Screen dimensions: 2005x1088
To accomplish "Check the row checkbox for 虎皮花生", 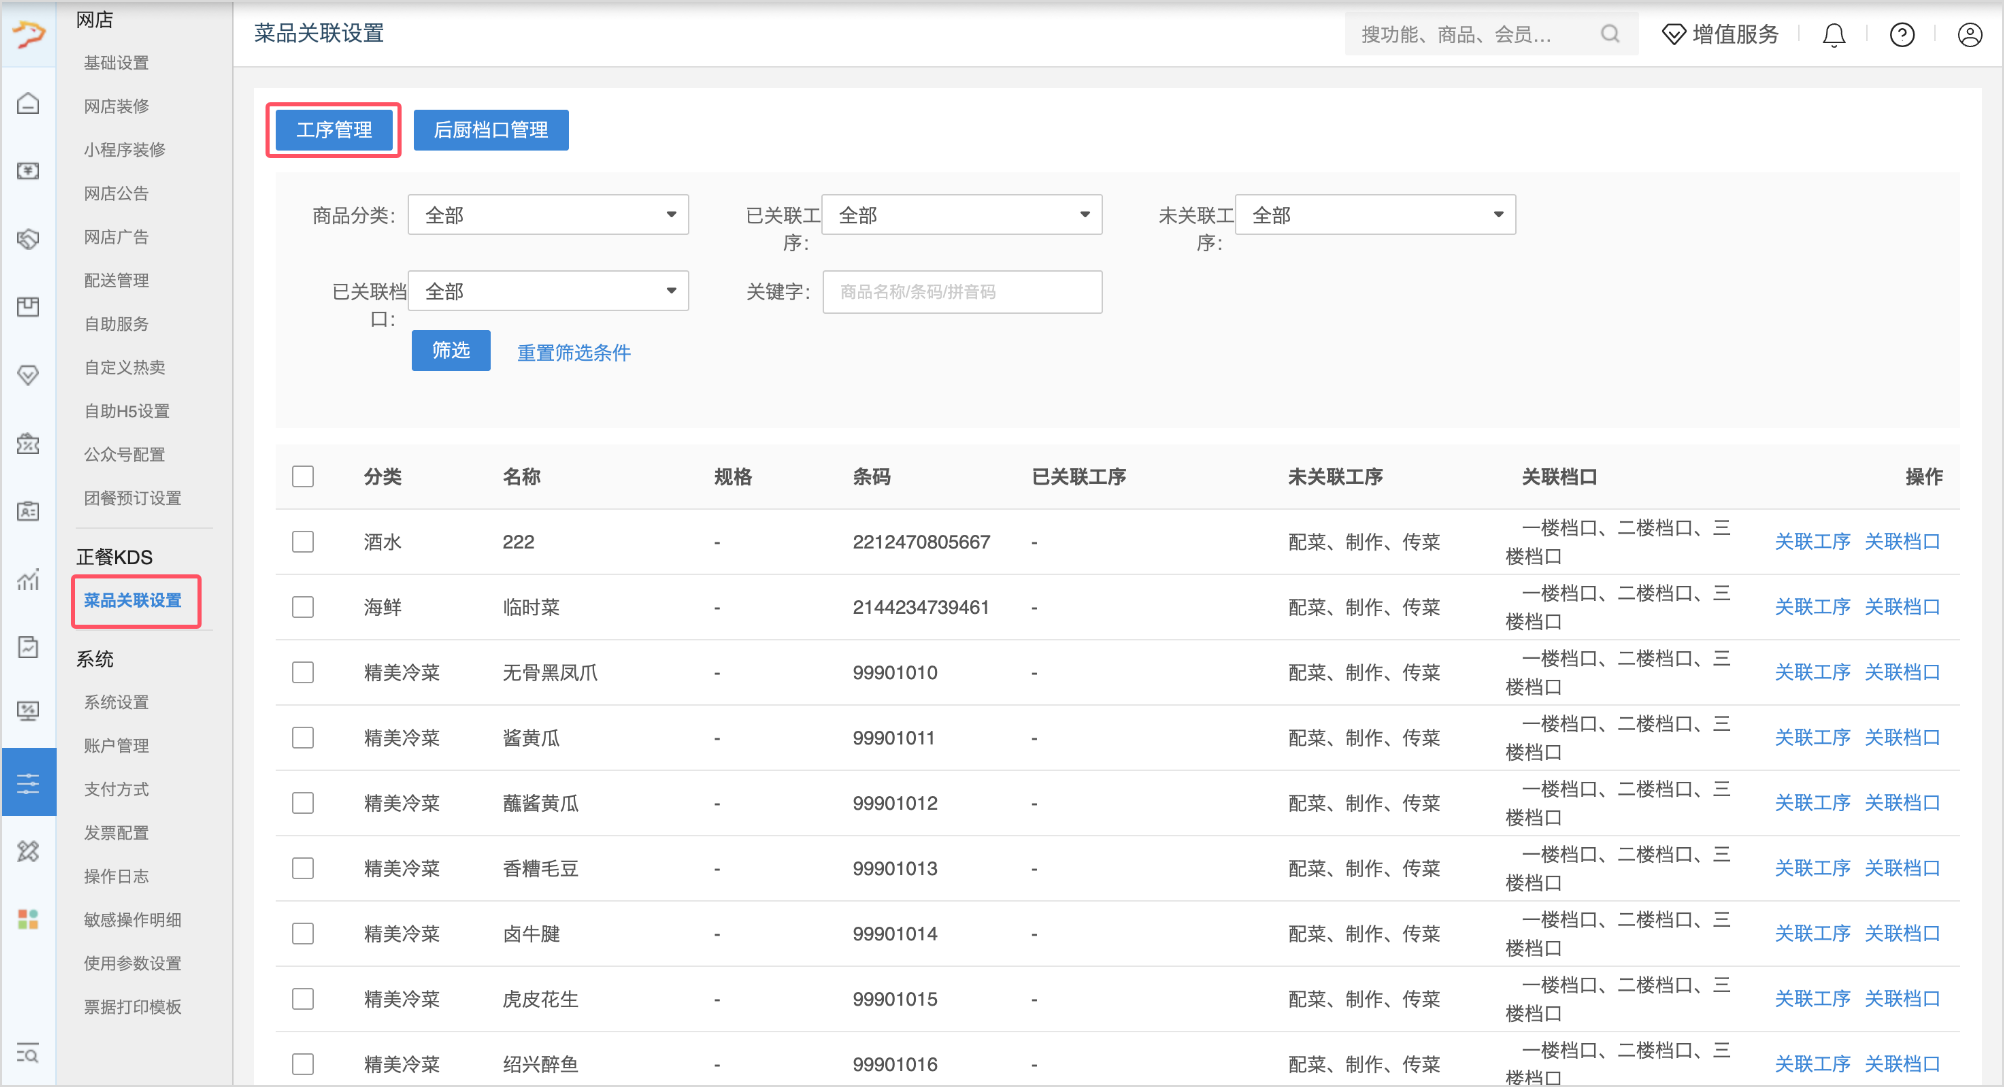I will [303, 999].
